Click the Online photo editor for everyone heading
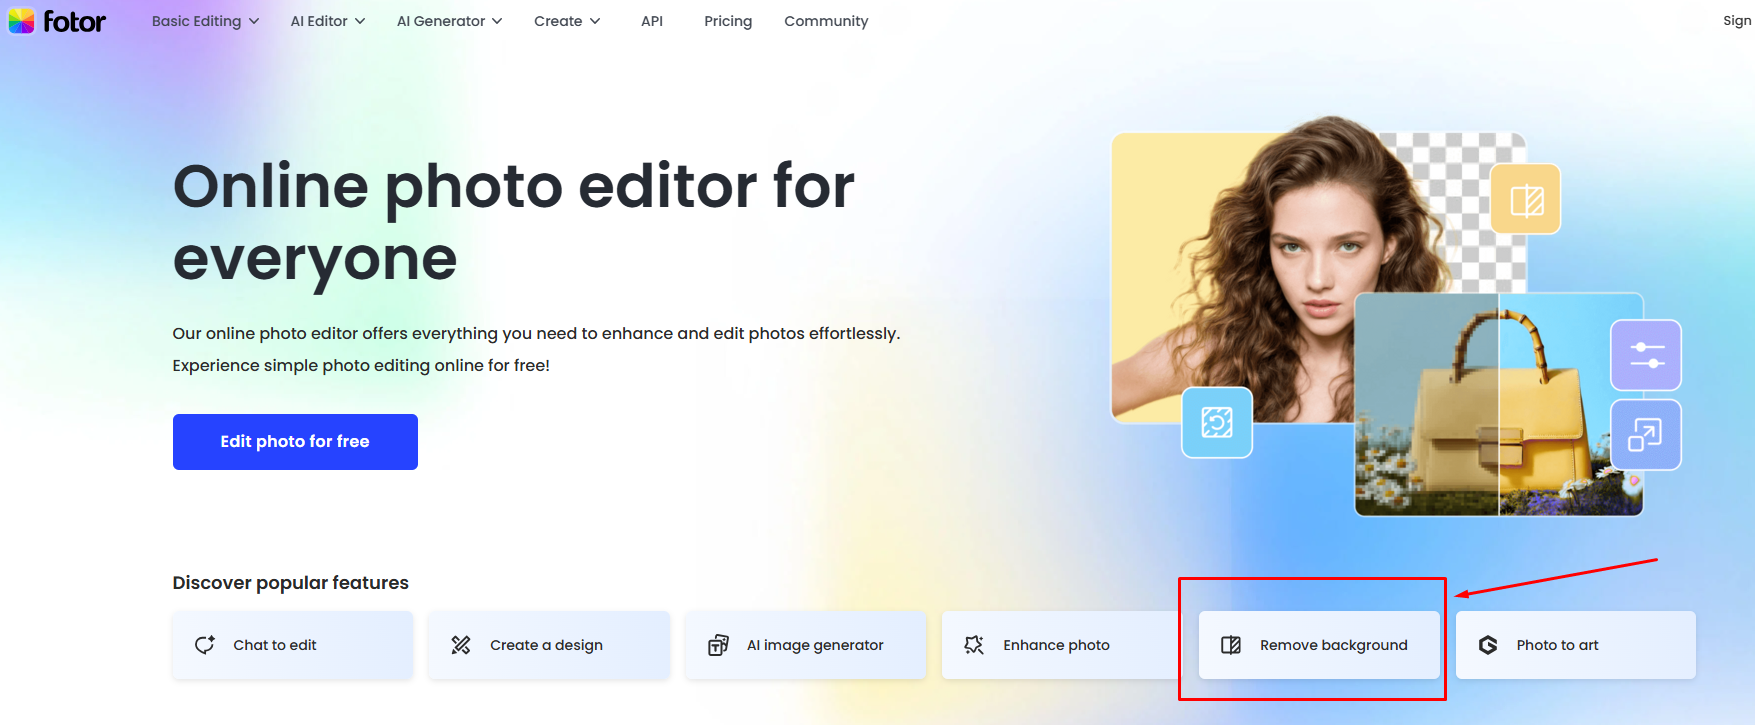 514,222
